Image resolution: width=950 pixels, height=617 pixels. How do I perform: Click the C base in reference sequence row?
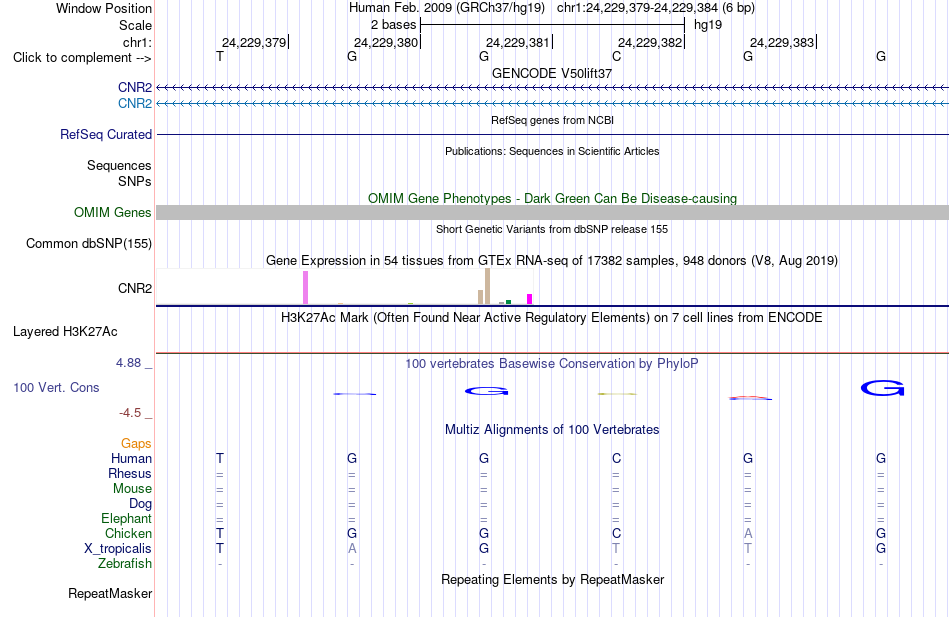pos(616,56)
